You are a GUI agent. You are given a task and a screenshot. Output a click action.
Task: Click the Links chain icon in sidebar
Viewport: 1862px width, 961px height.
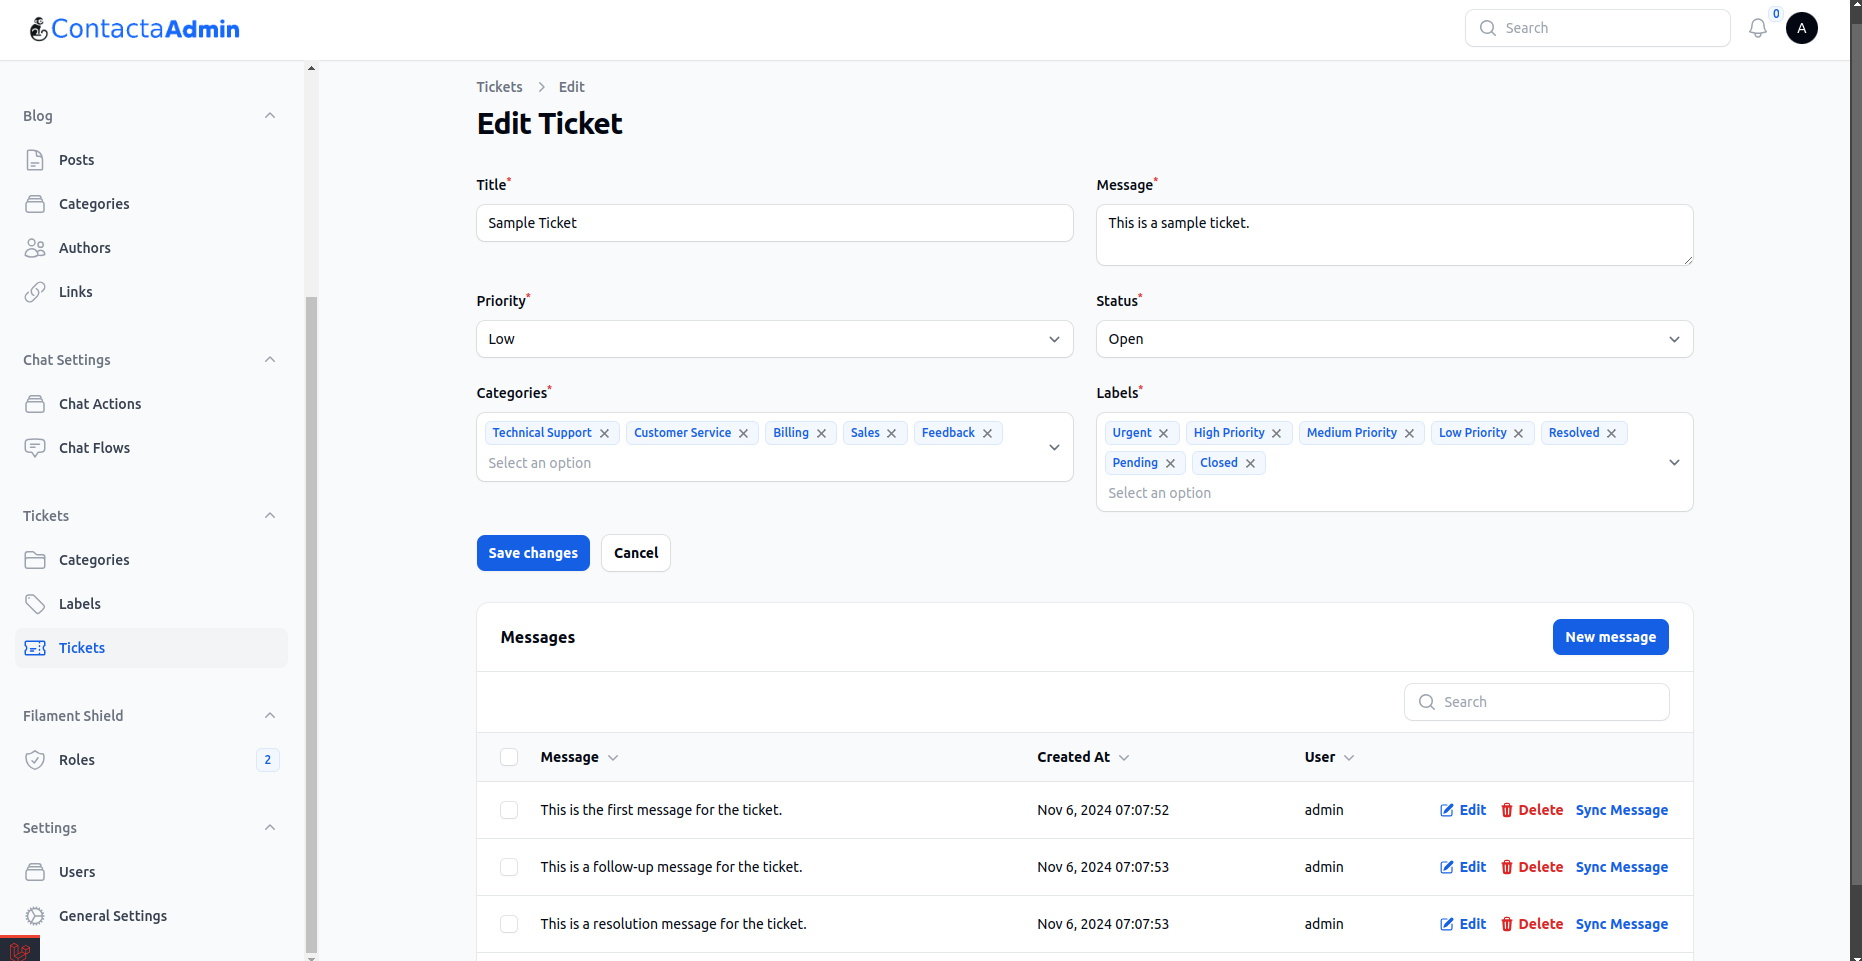tap(35, 292)
